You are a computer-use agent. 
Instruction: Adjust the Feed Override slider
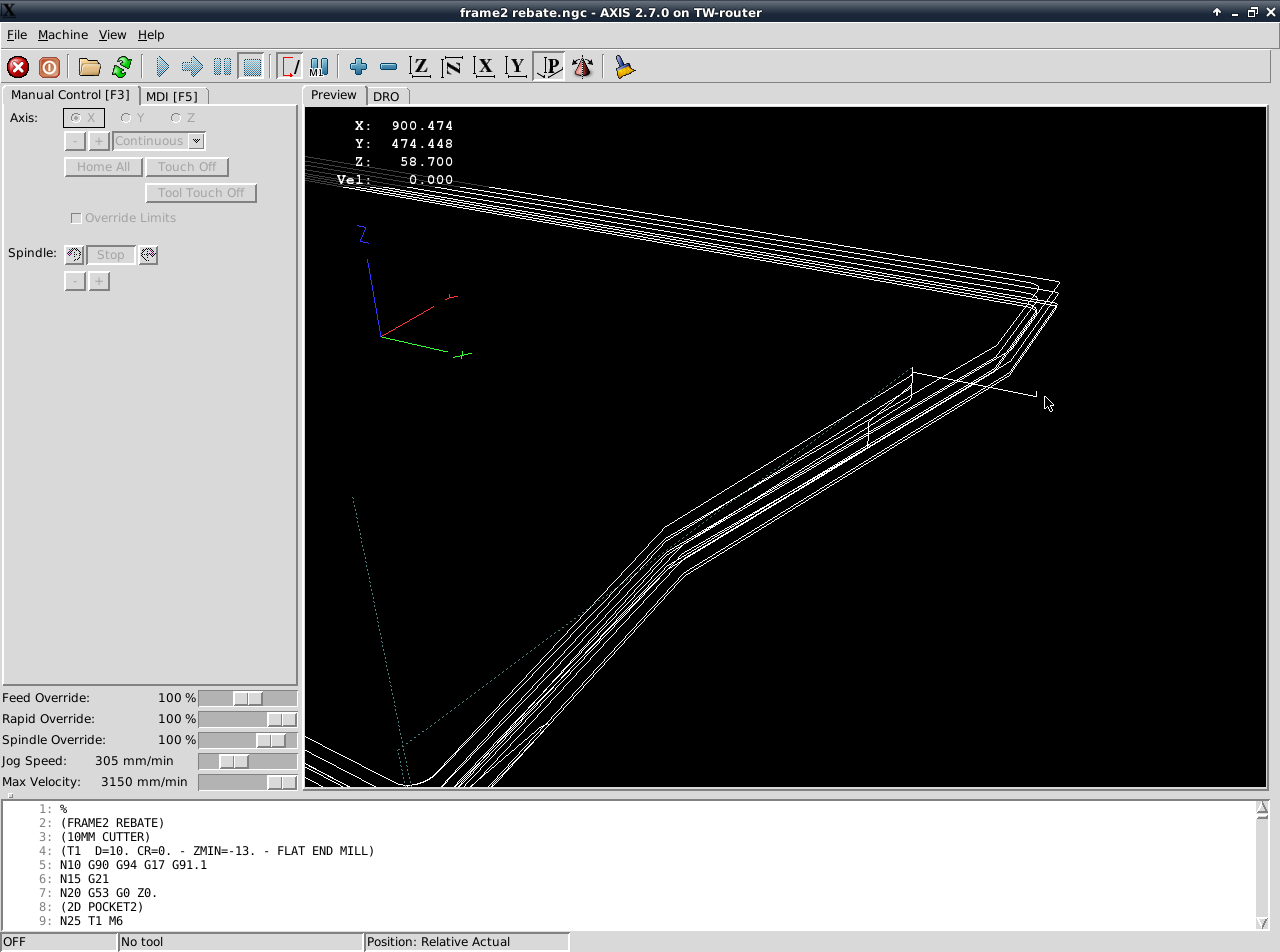[248, 698]
